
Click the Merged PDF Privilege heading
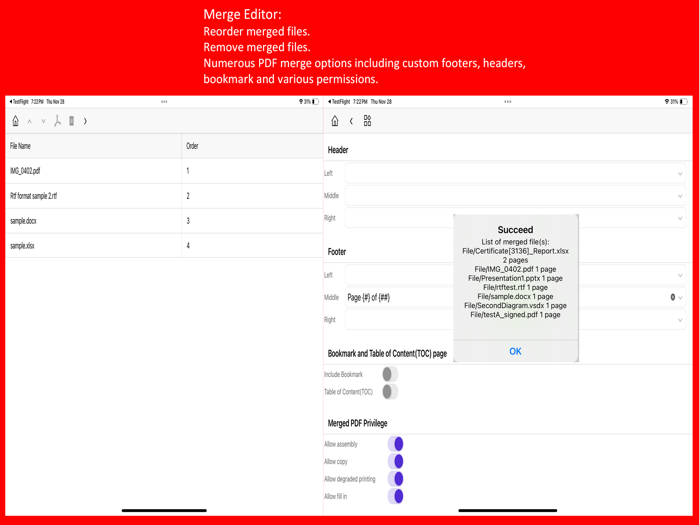tap(357, 423)
